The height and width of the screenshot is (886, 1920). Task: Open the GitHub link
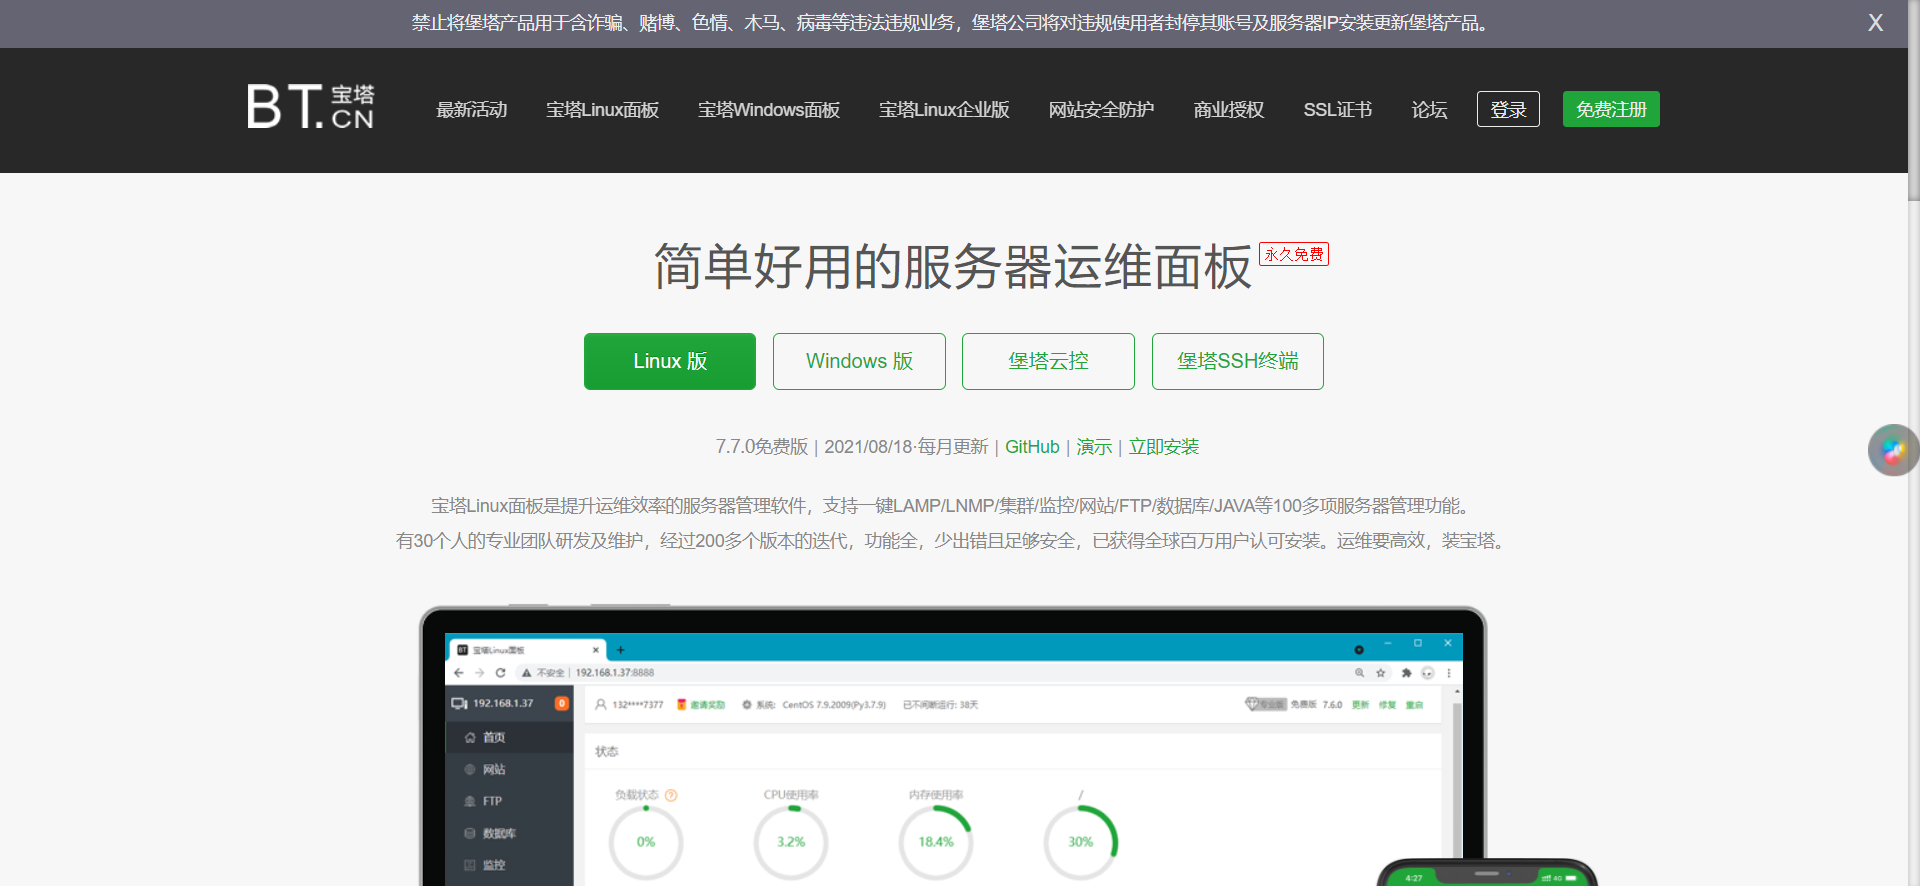(1032, 447)
